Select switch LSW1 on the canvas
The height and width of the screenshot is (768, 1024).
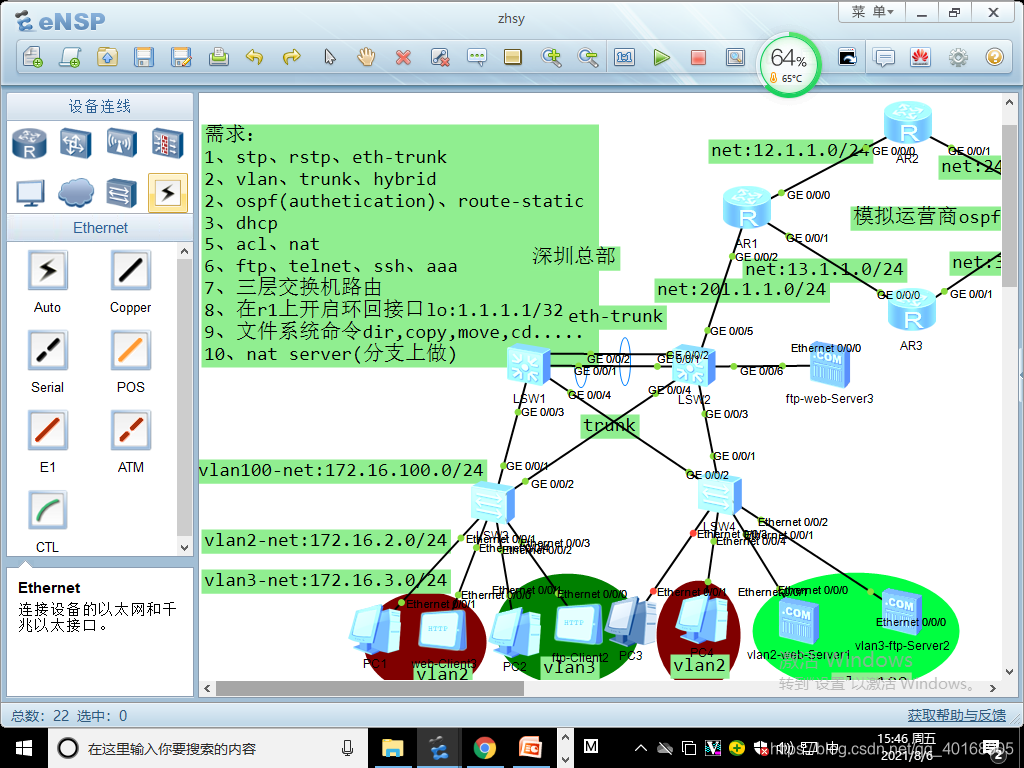tap(528, 366)
